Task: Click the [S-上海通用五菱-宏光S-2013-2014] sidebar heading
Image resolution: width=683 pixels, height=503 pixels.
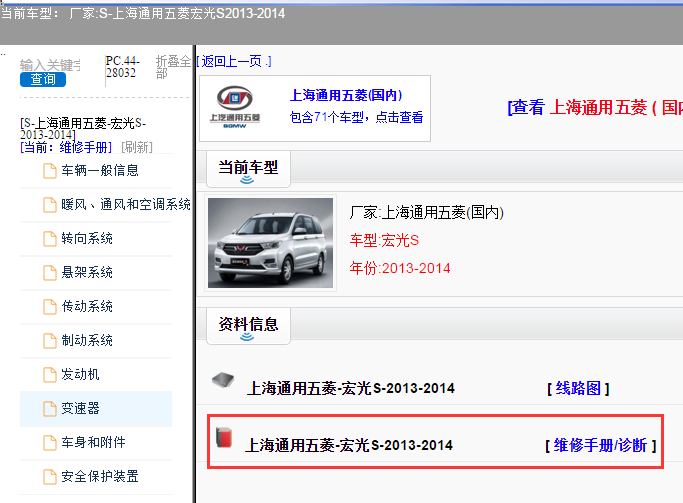Action: click(83, 128)
